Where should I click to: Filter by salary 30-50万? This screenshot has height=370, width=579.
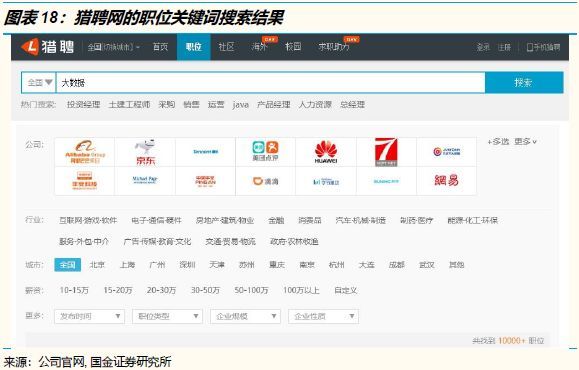[205, 290]
